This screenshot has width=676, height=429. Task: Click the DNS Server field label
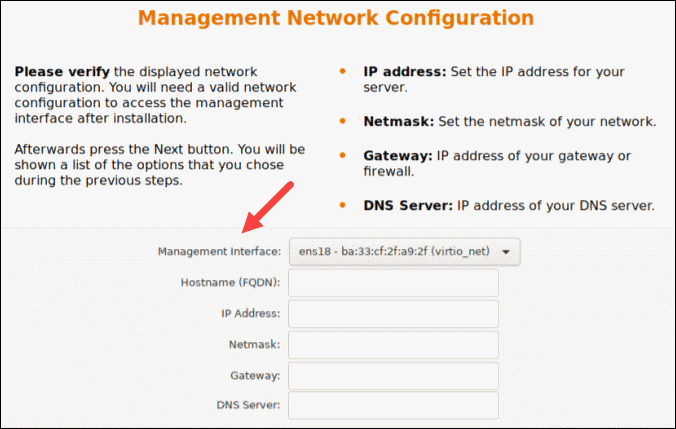pyautogui.click(x=248, y=406)
